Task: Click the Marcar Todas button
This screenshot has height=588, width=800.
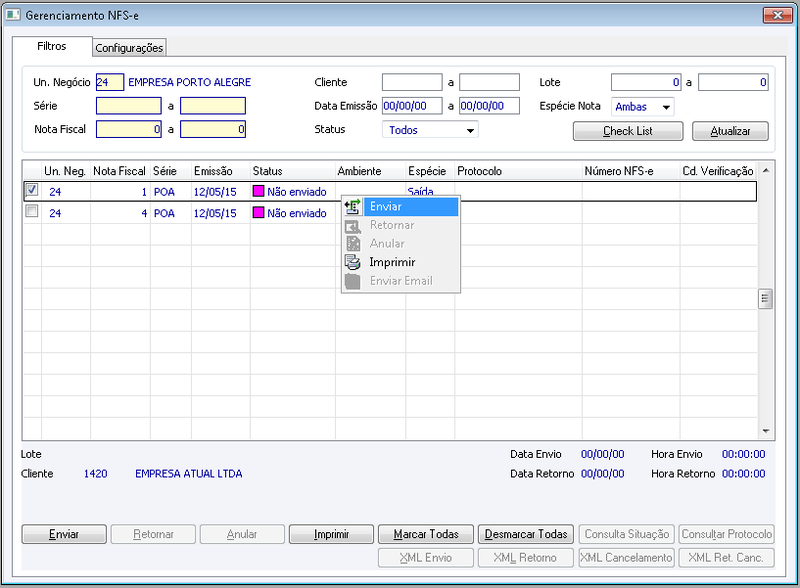Action: [426, 534]
